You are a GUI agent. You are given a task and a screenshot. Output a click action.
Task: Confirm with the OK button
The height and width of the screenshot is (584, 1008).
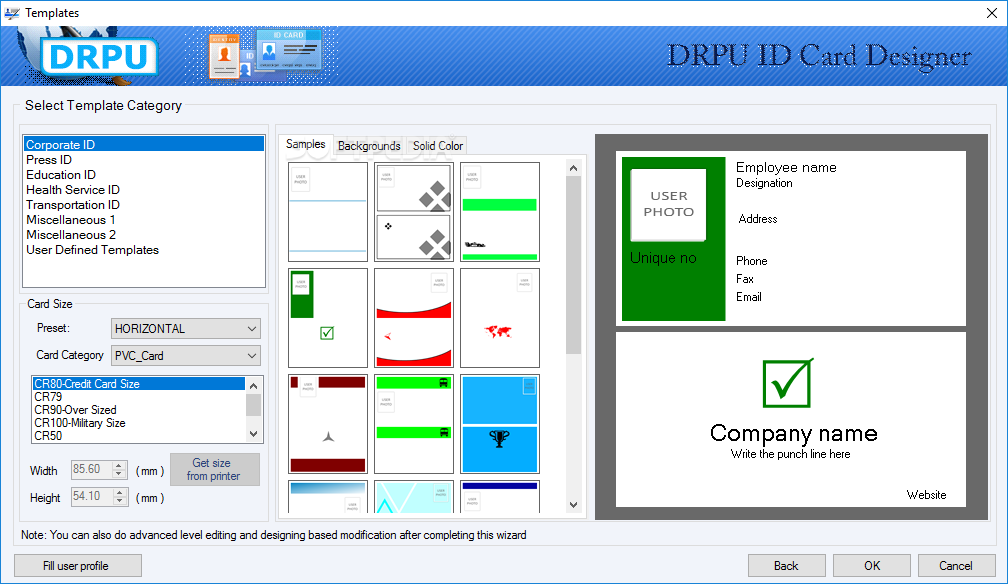click(872, 566)
